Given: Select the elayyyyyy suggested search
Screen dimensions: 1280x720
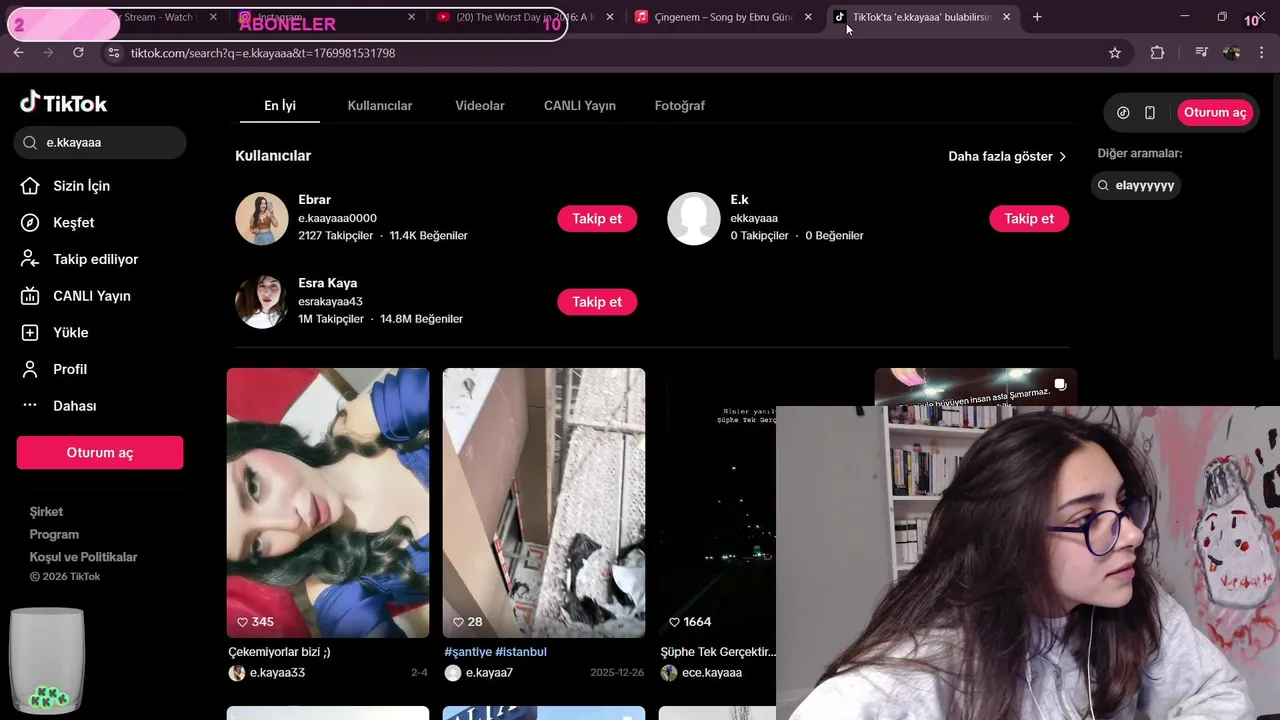Looking at the screenshot, I should 1136,186.
